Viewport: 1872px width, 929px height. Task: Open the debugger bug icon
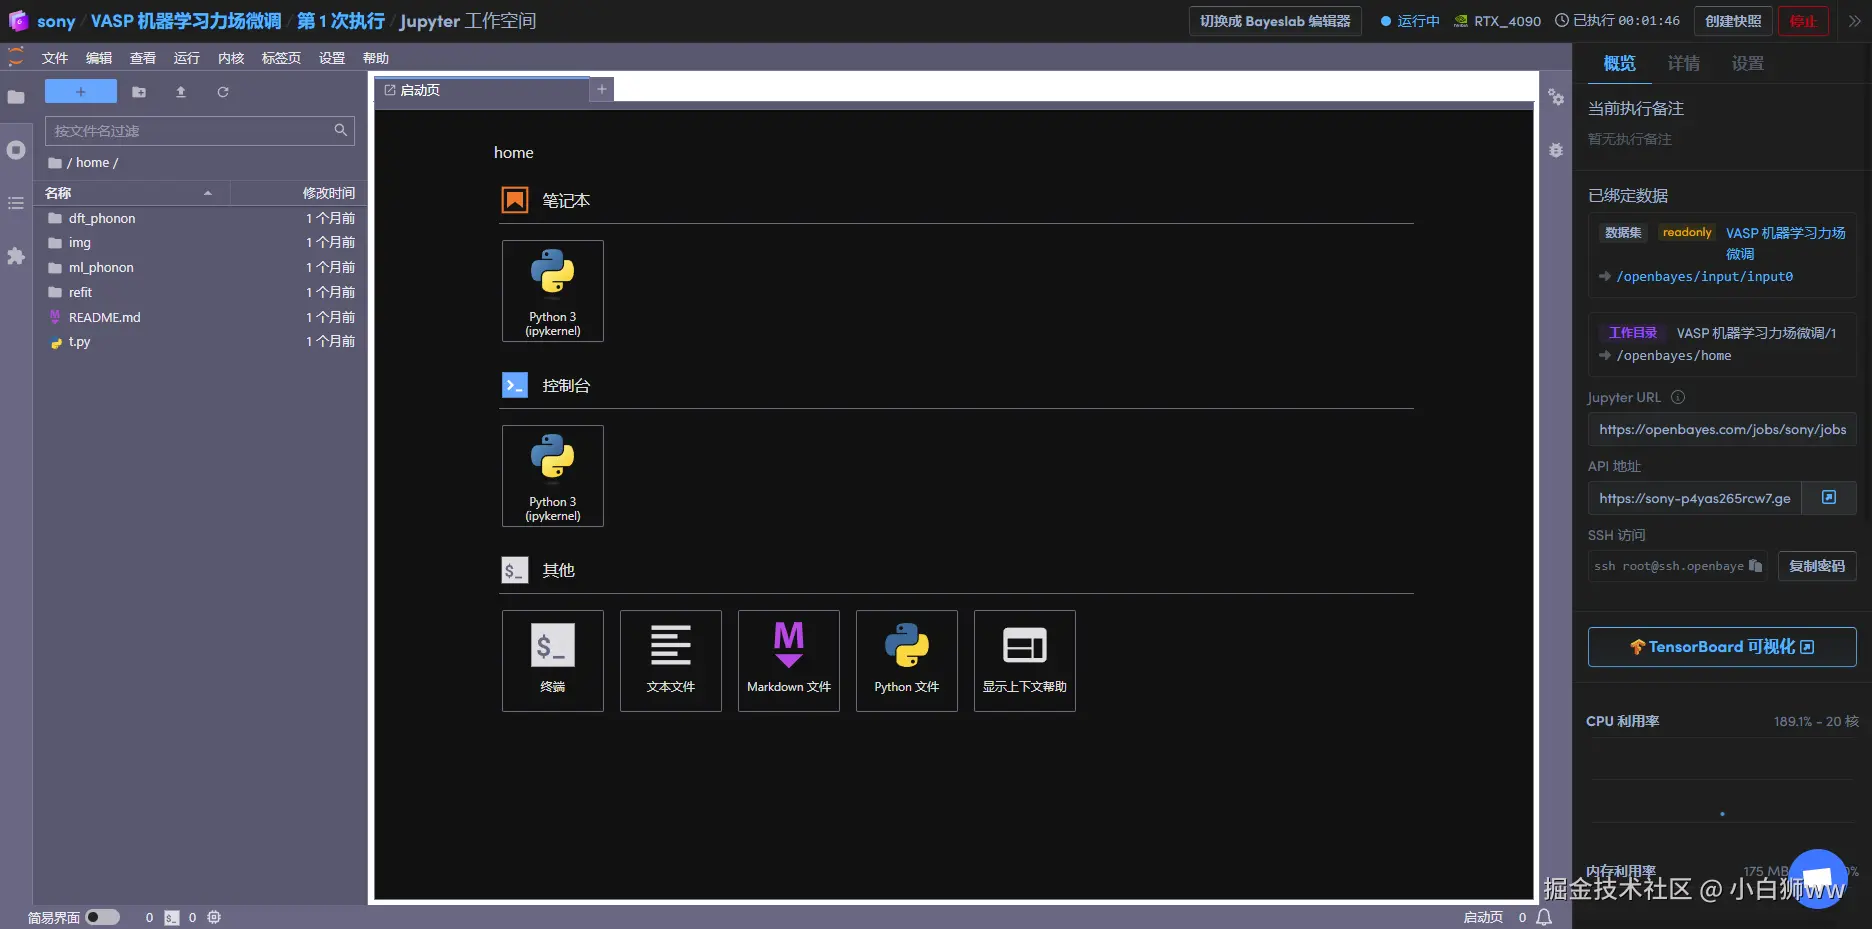pyautogui.click(x=1556, y=150)
